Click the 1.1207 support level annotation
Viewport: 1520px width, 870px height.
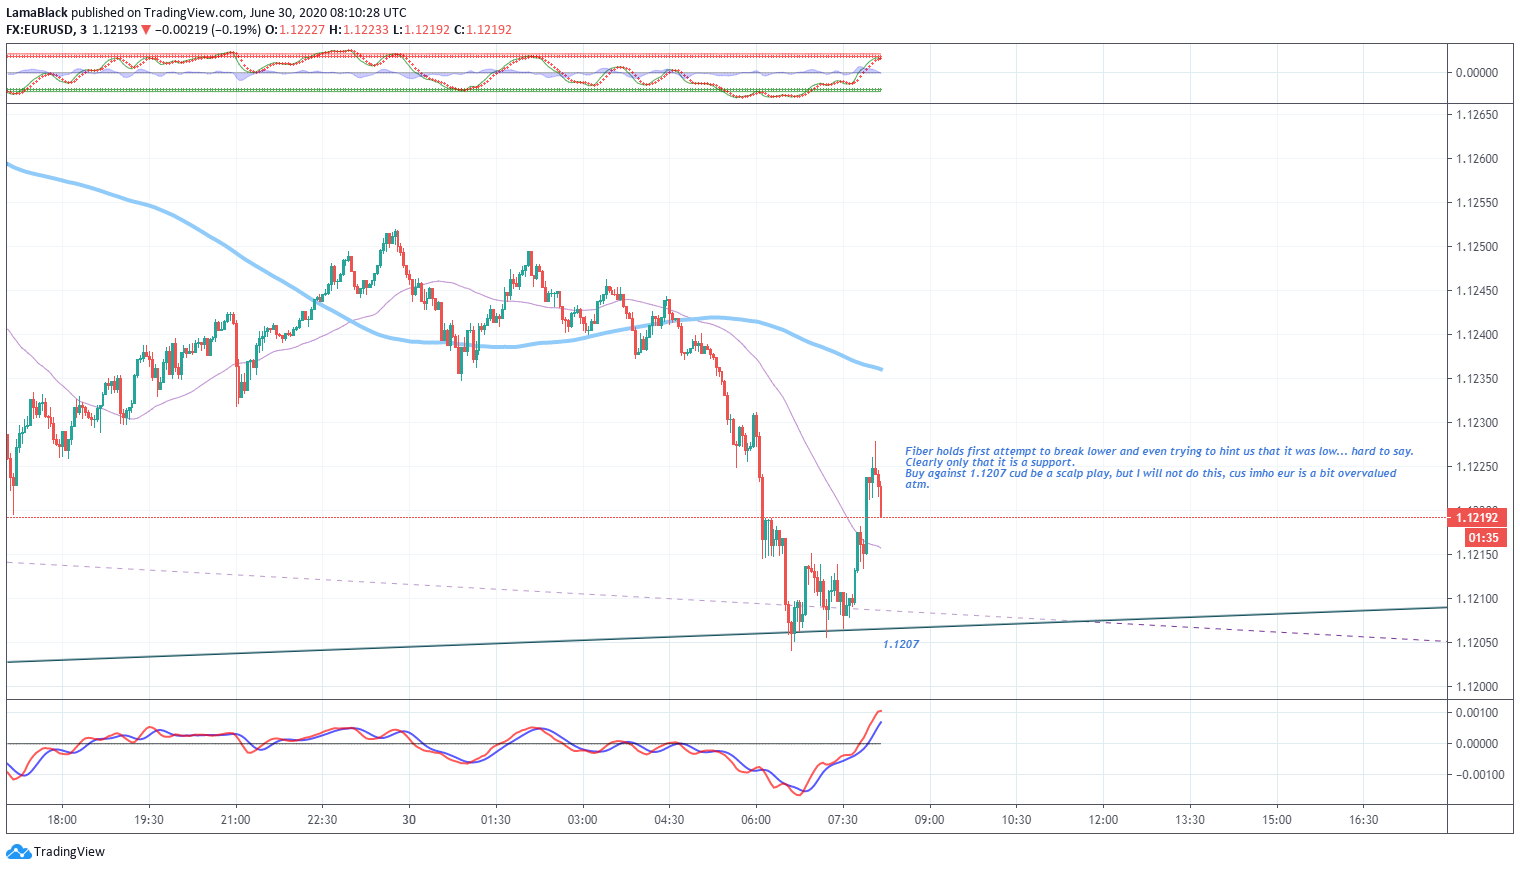(901, 644)
